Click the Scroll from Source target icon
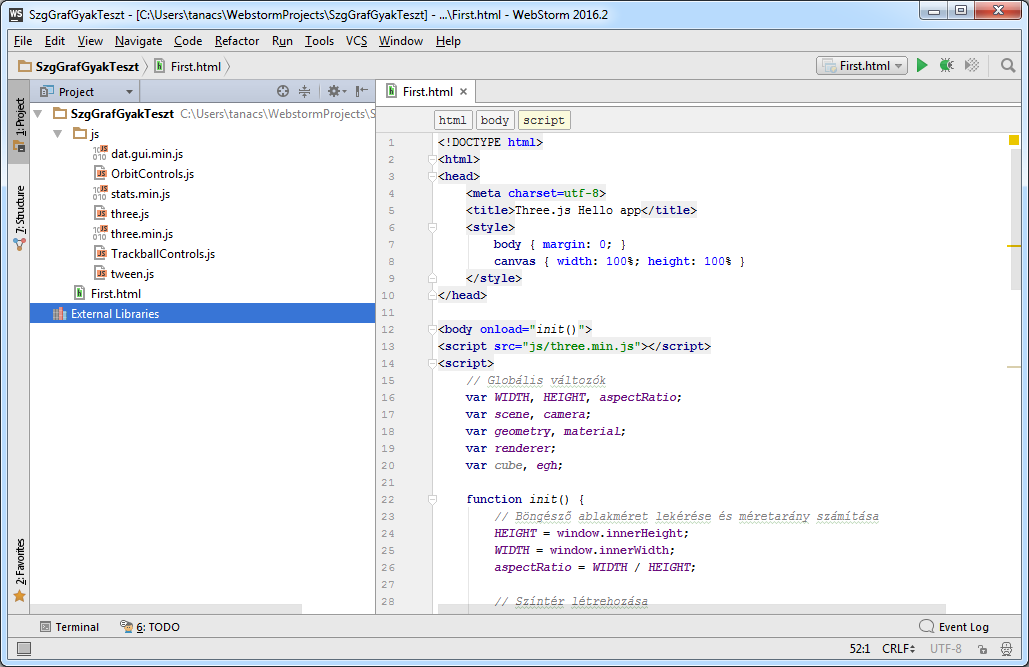 pyautogui.click(x=283, y=91)
